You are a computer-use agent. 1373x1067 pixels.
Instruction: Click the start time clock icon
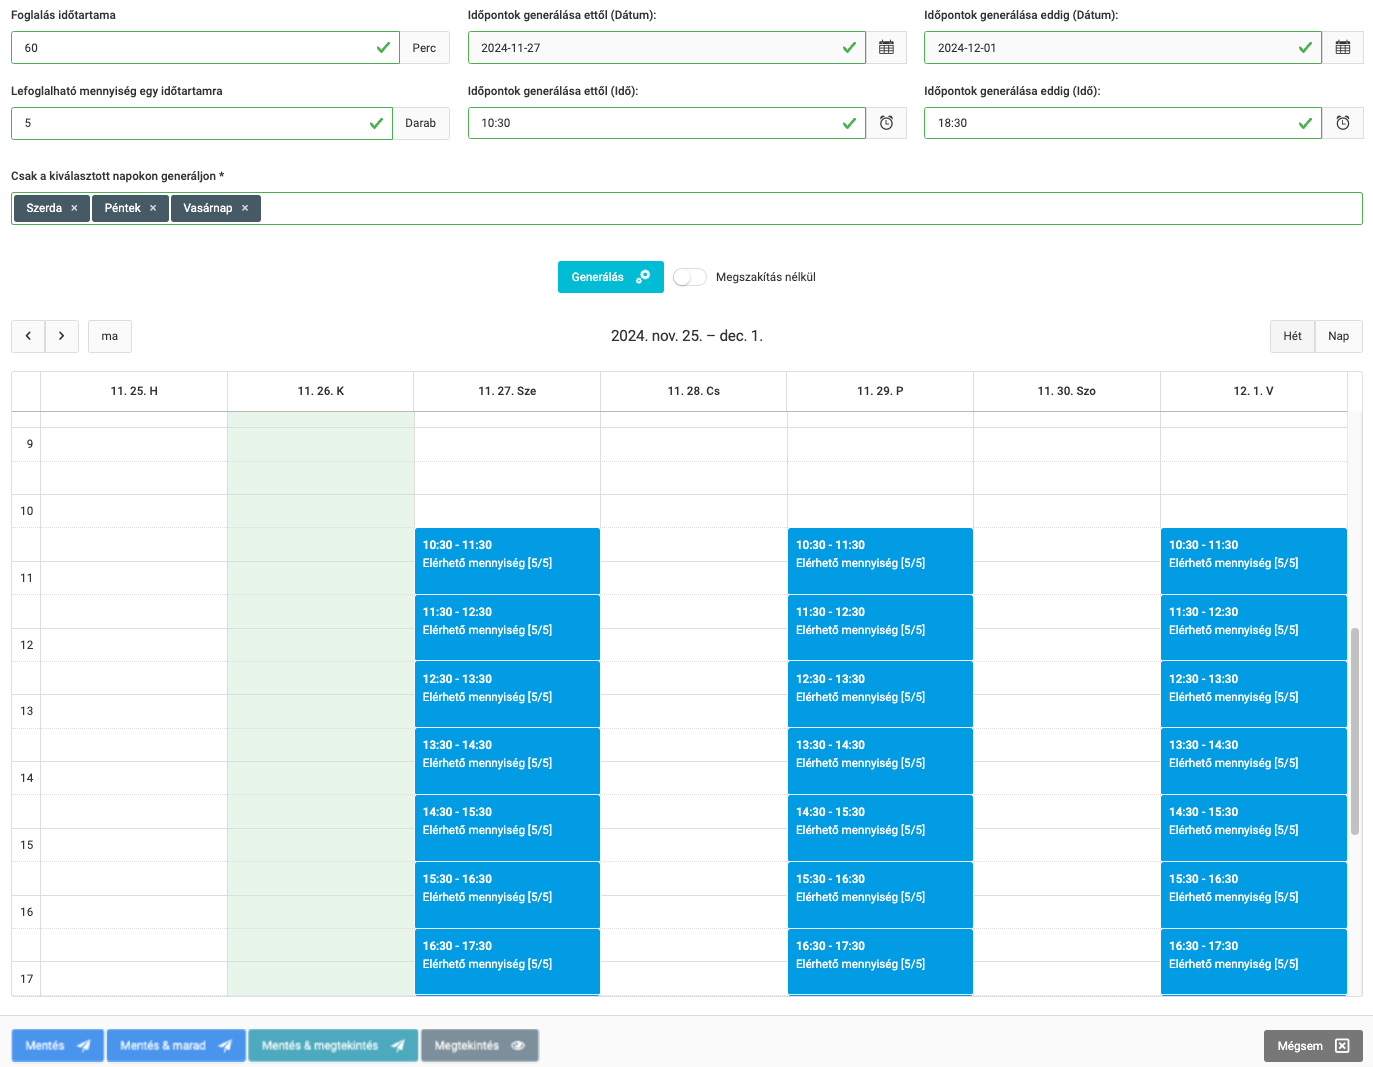coord(886,123)
